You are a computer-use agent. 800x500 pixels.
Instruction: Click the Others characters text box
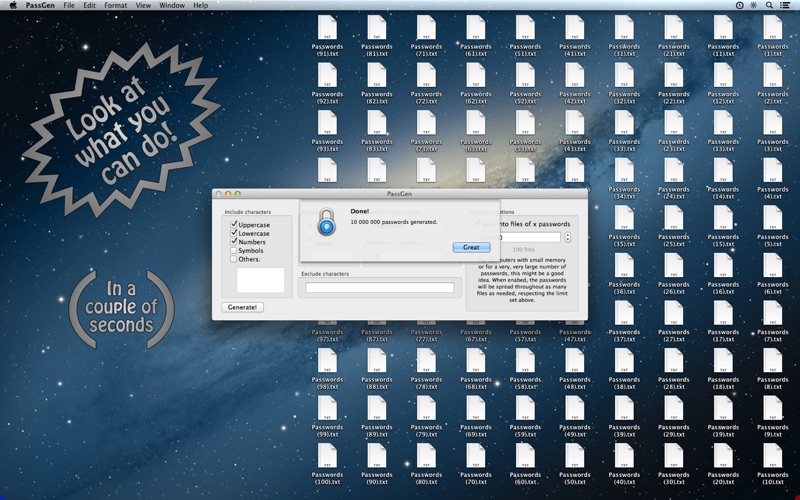point(260,280)
